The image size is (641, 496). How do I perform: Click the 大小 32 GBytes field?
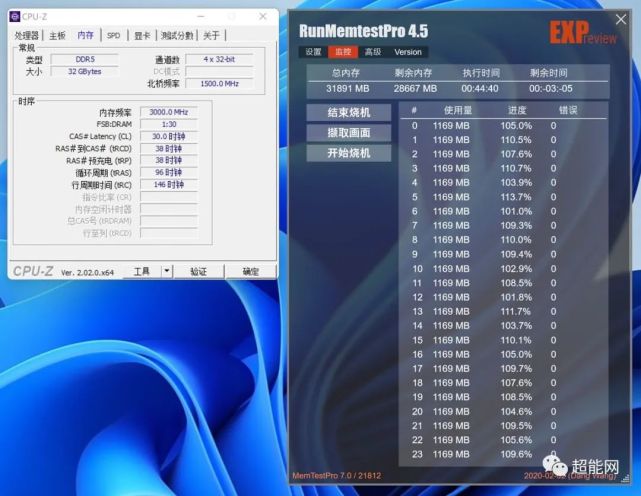(85, 72)
